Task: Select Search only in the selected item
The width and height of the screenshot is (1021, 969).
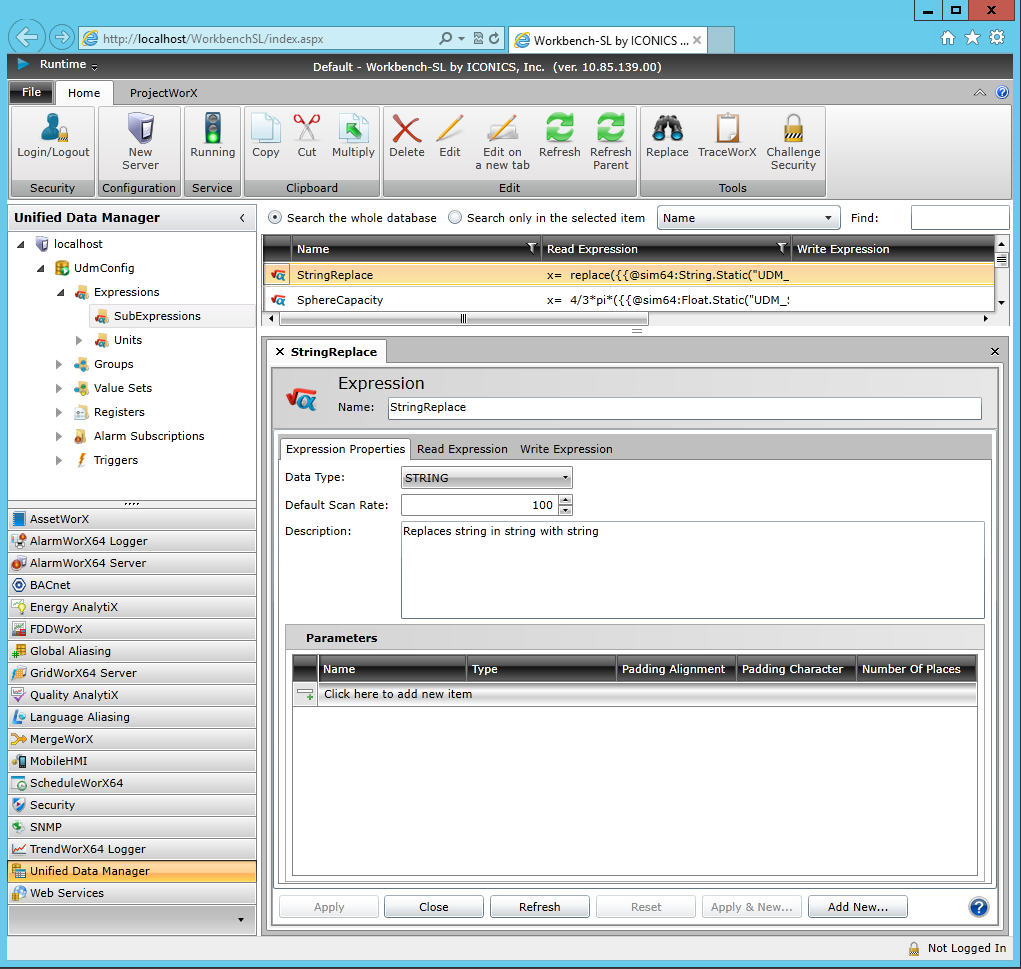Action: pyautogui.click(x=455, y=218)
